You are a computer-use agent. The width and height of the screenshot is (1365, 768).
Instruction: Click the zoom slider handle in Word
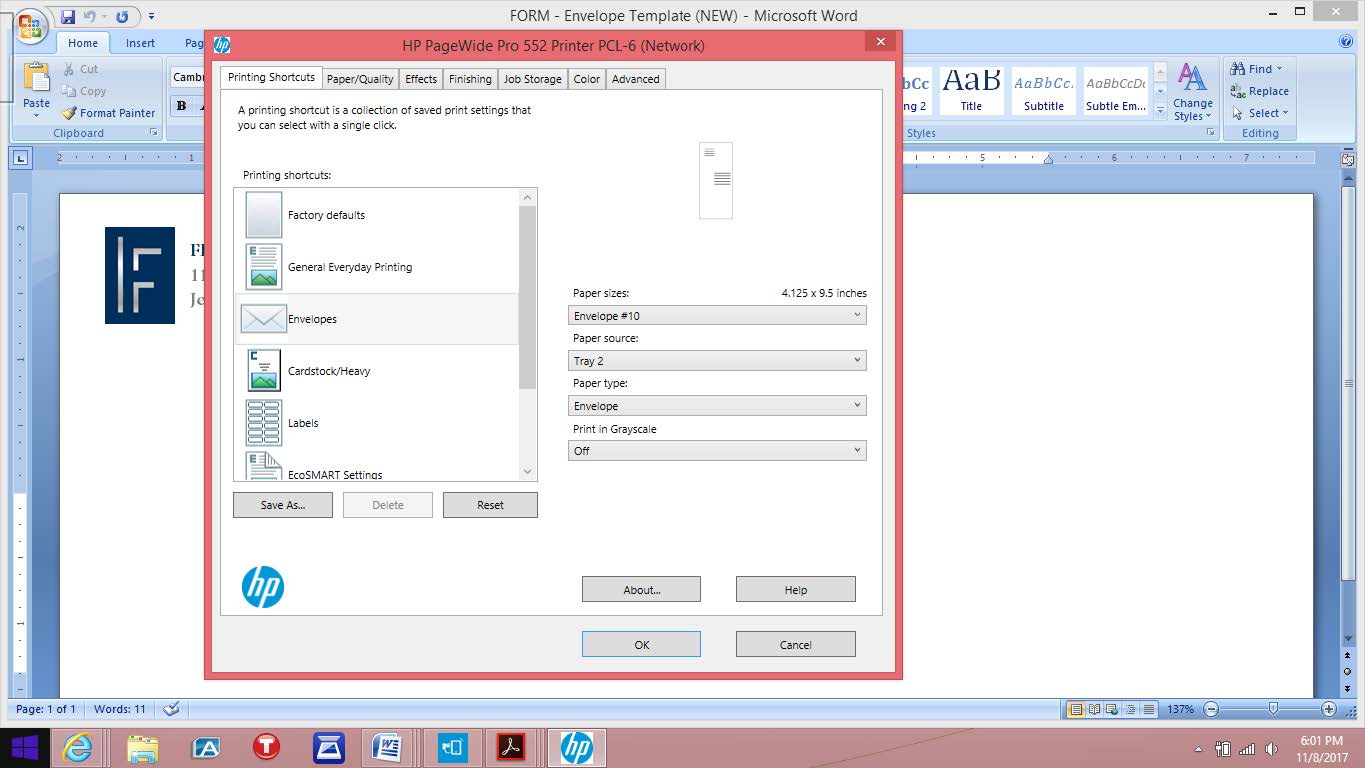tap(1273, 709)
